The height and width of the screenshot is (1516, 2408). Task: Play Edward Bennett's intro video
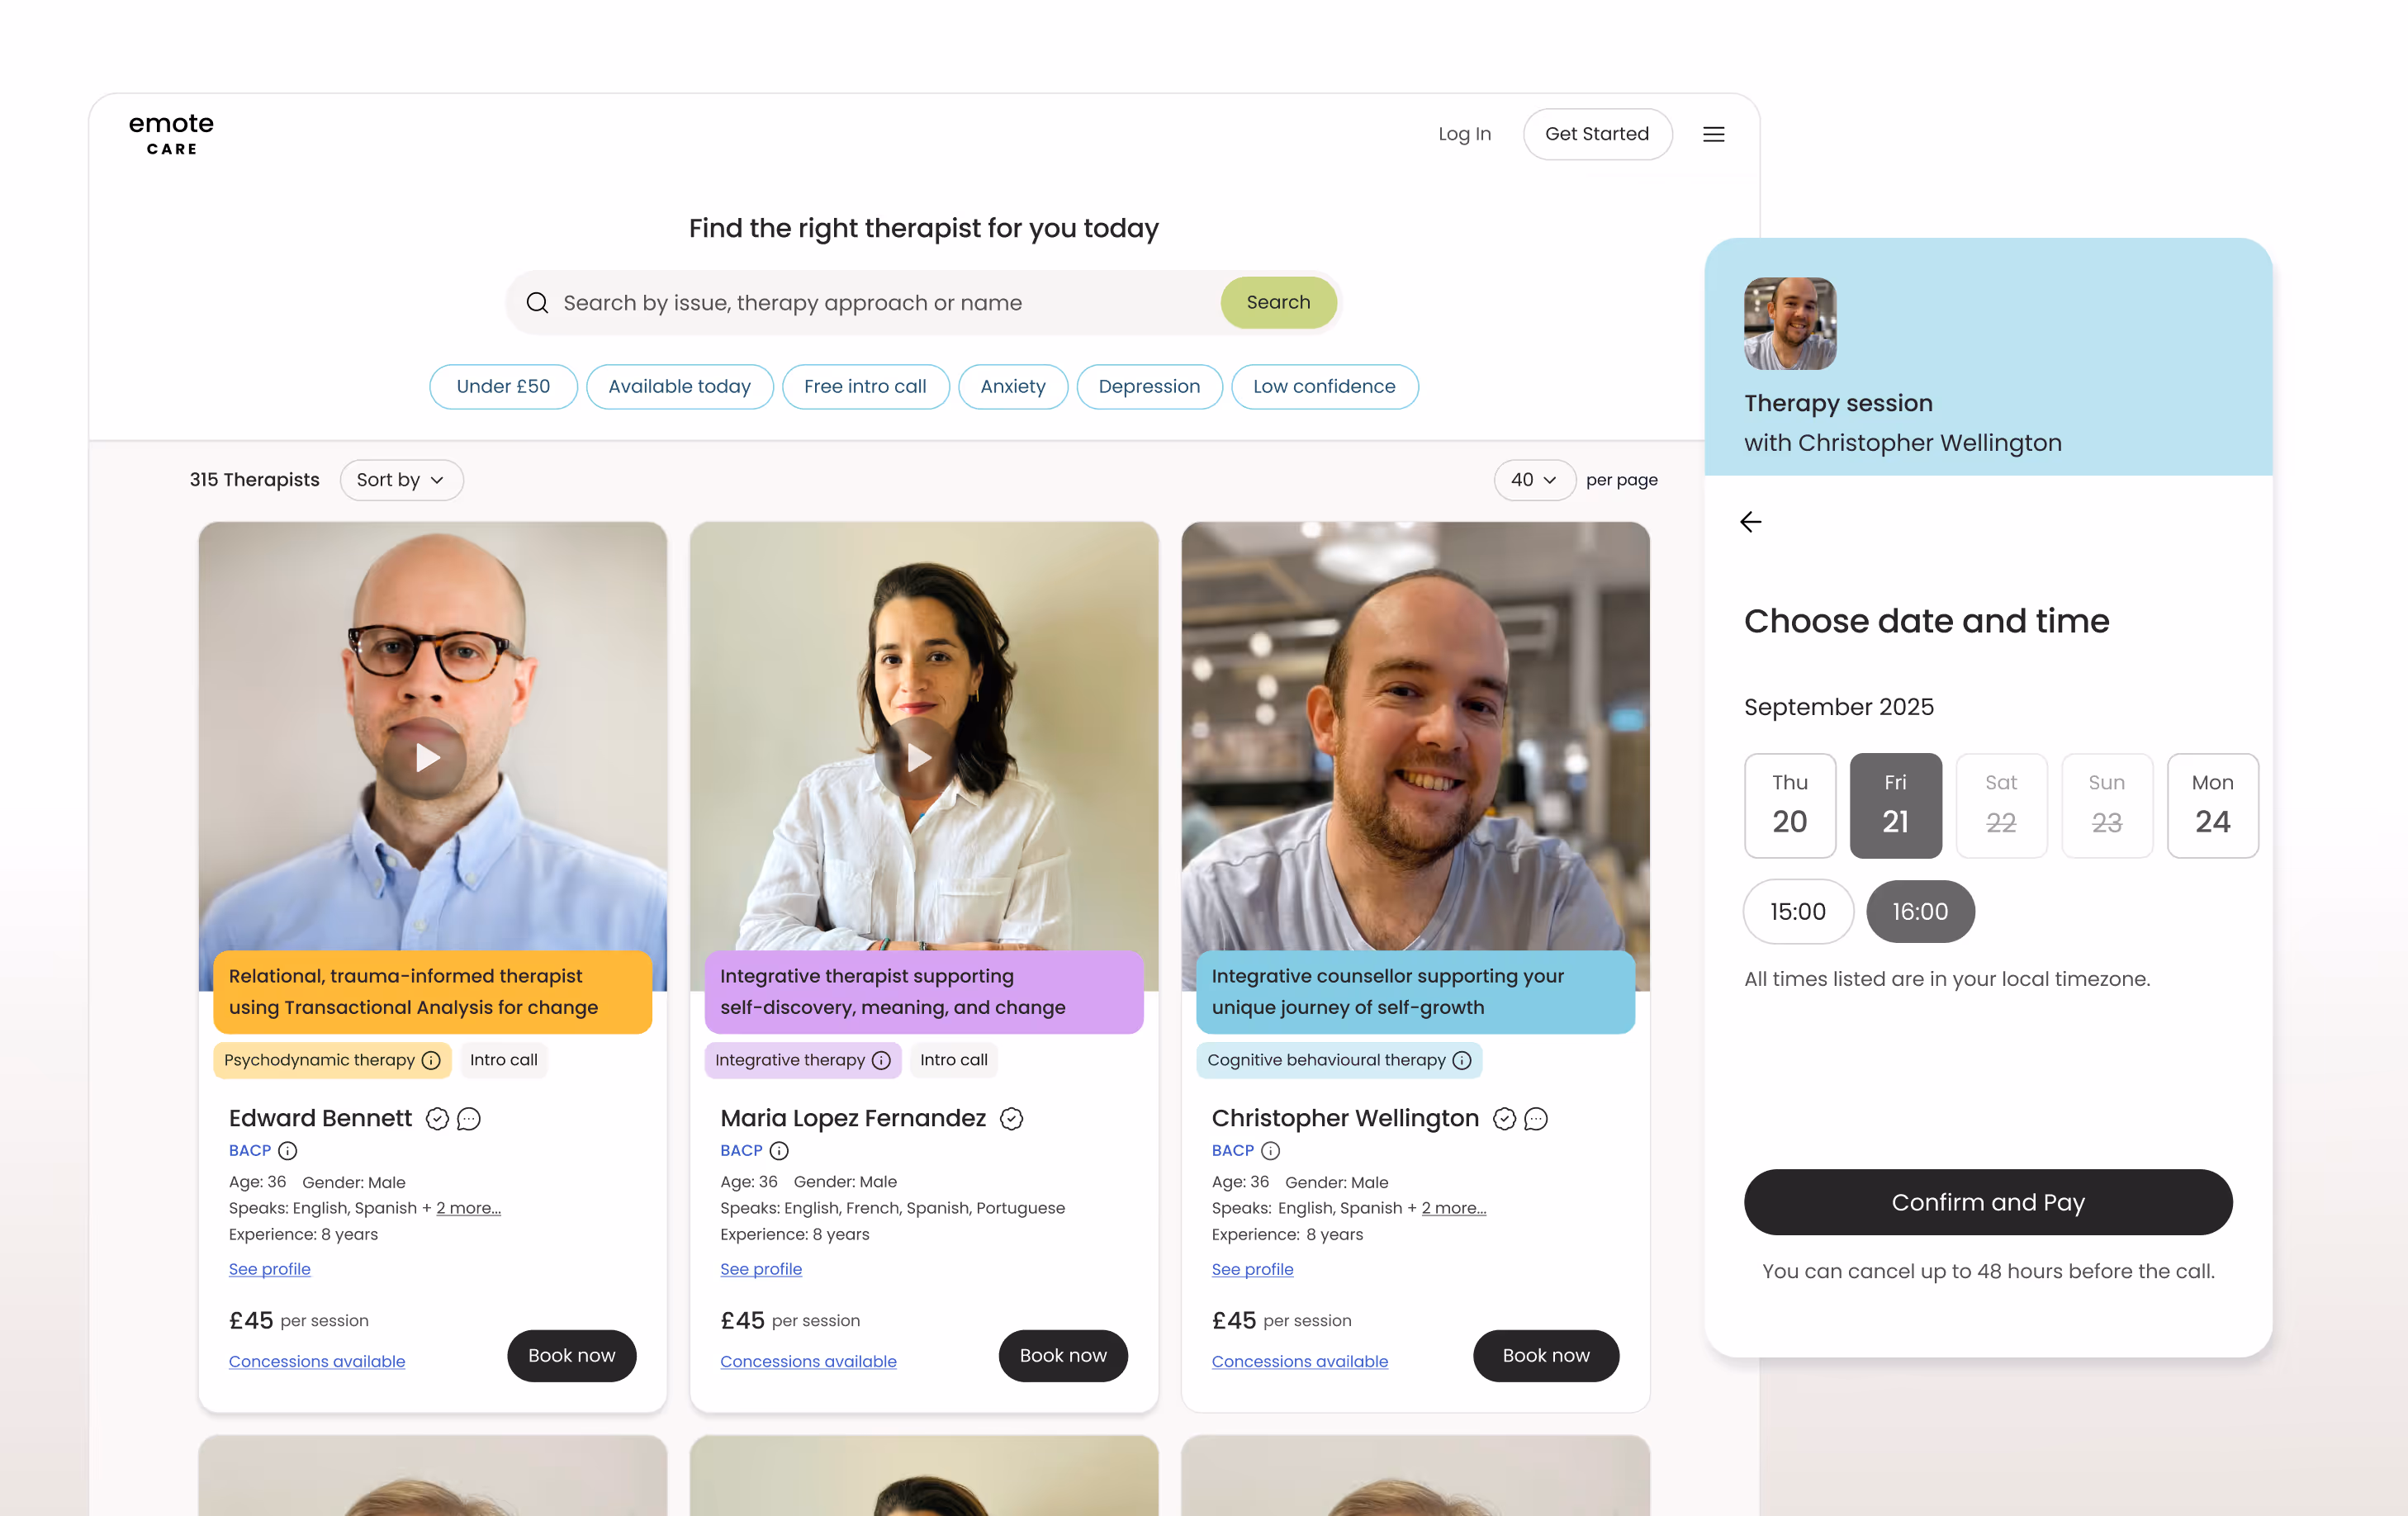click(x=426, y=757)
